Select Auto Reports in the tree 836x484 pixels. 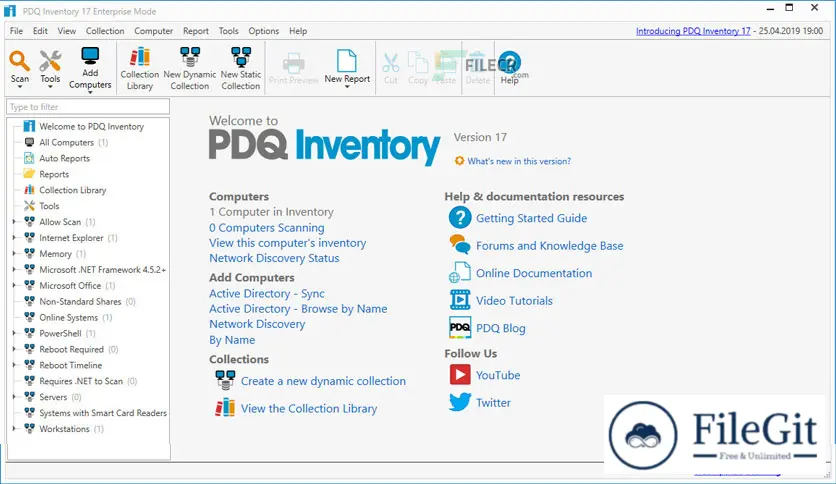(64, 158)
